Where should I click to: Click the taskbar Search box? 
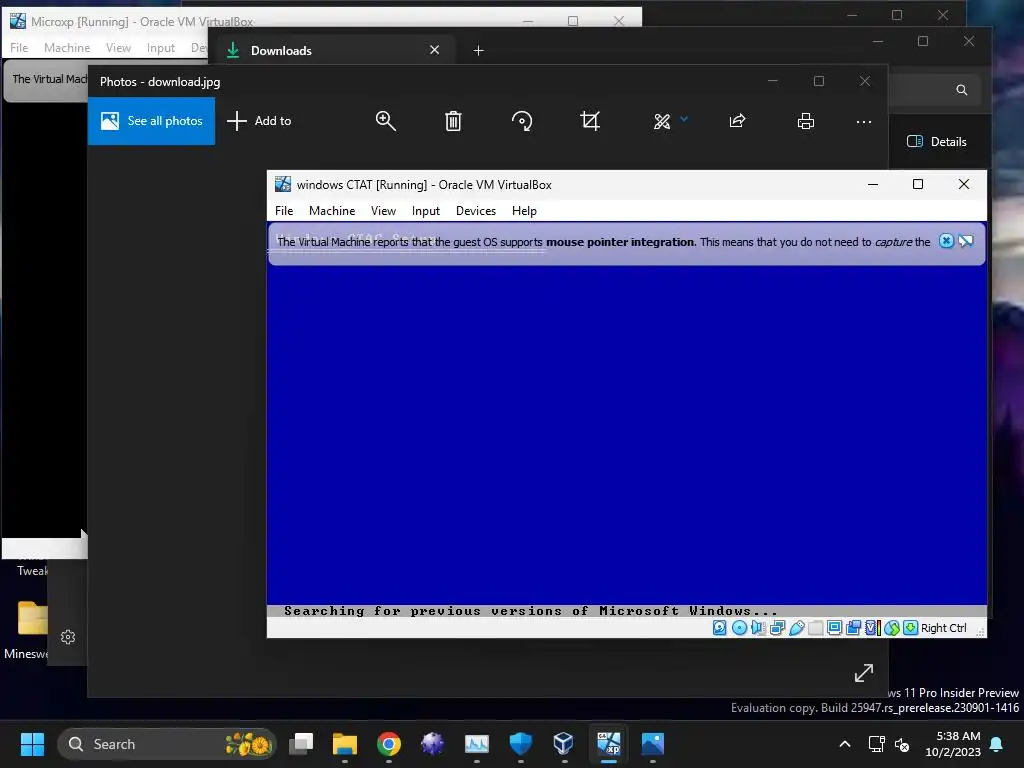coord(167,744)
